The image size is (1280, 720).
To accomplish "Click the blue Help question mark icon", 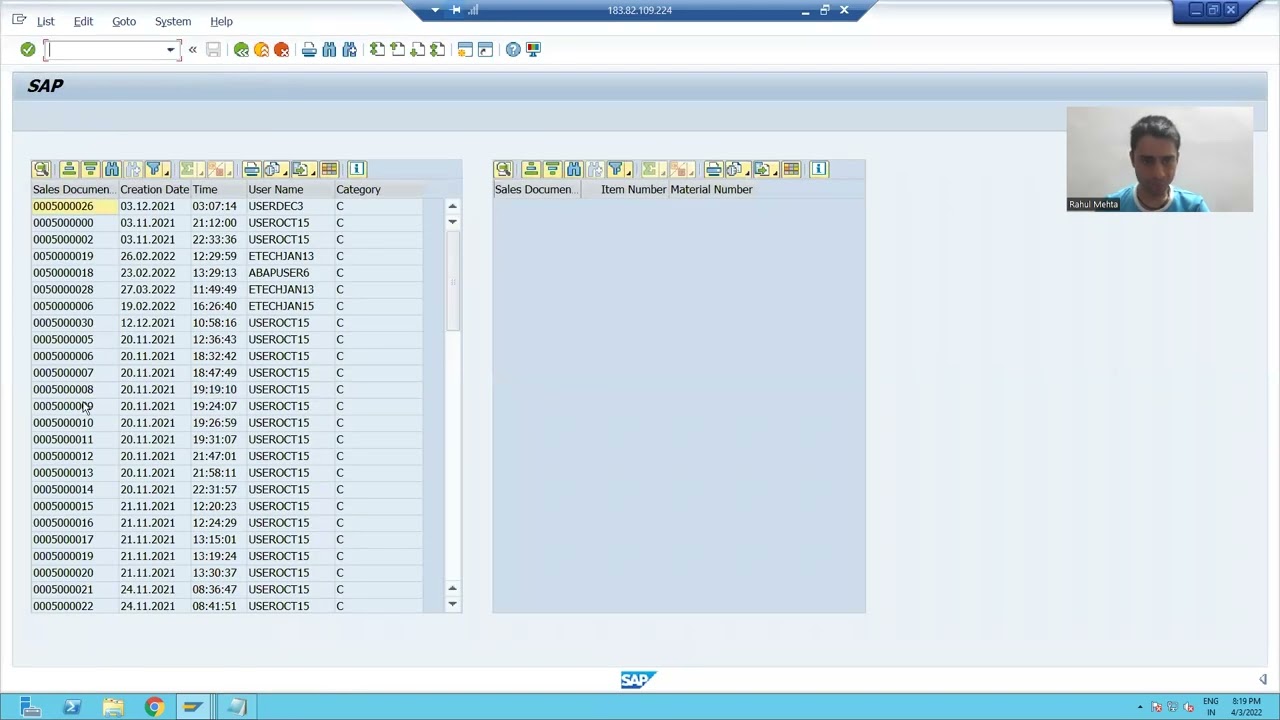I will coord(513,49).
